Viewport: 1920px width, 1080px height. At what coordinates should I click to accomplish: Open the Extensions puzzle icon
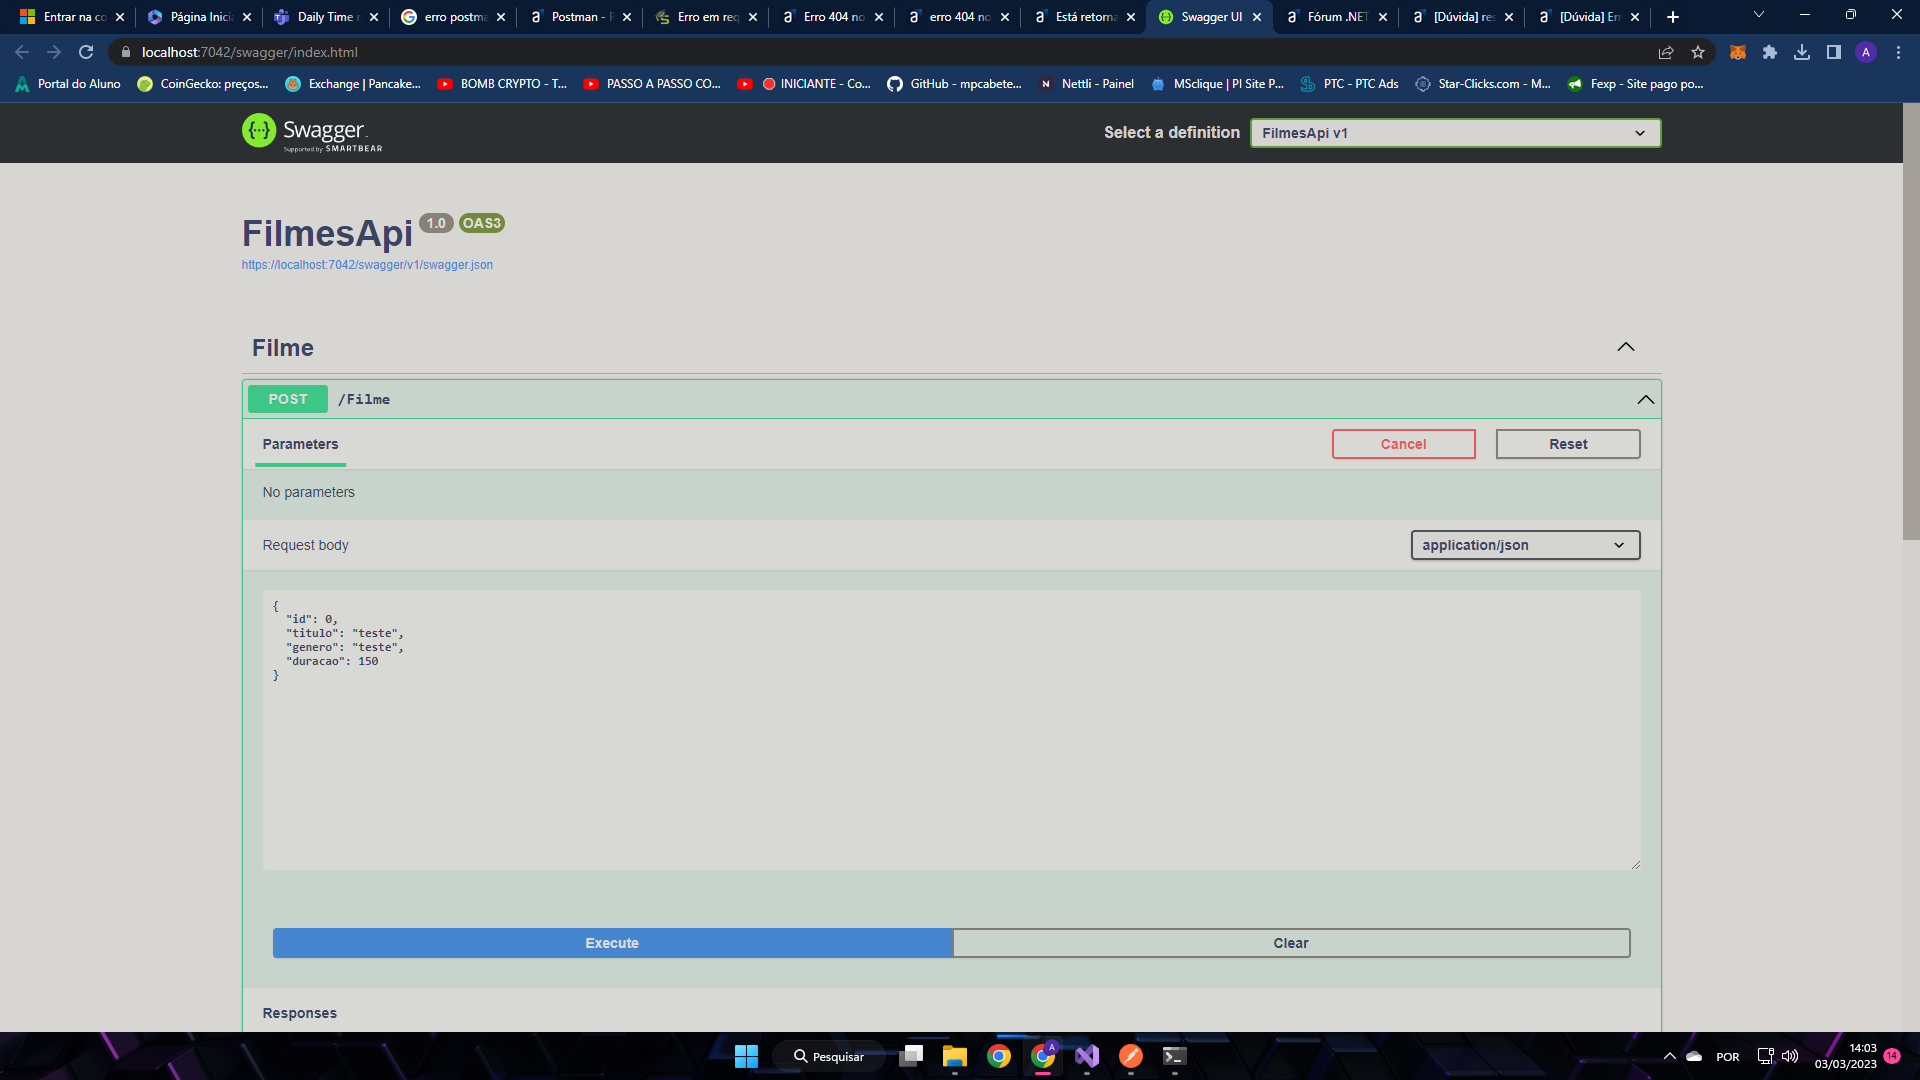click(1770, 52)
